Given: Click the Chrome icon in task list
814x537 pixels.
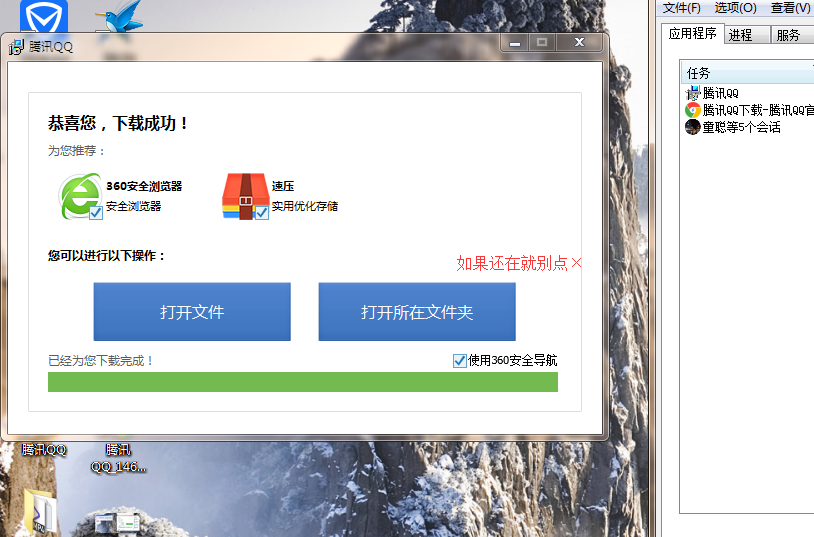Looking at the screenshot, I should tap(693, 110).
